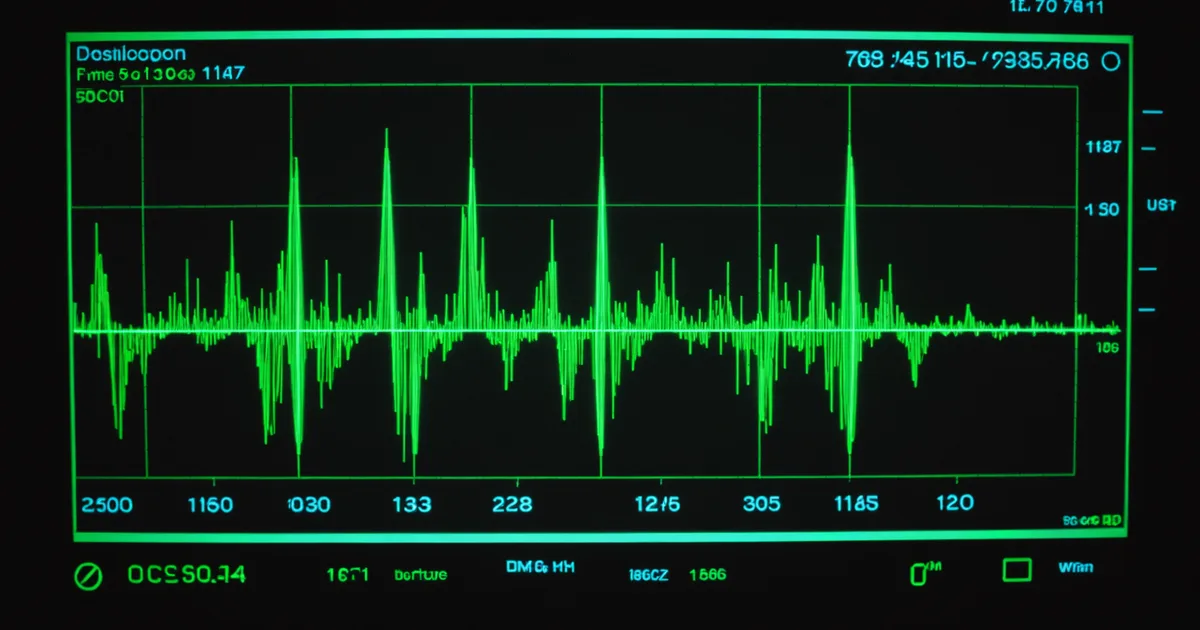Click the '1187' scale value on right

coord(1104,147)
